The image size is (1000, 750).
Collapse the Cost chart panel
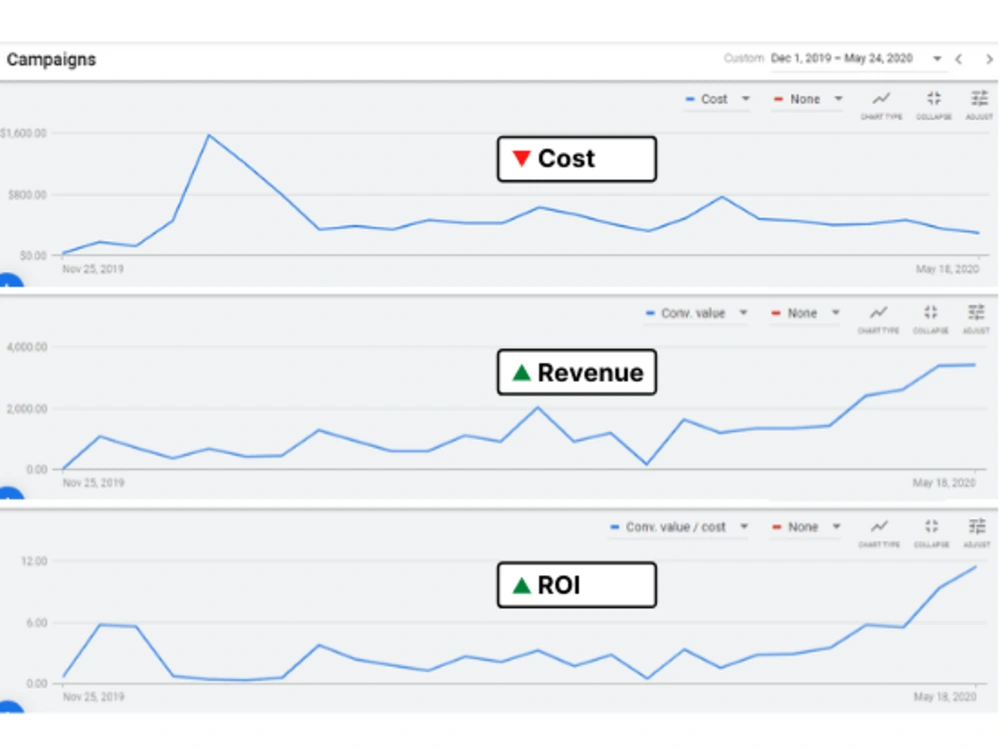(934, 105)
